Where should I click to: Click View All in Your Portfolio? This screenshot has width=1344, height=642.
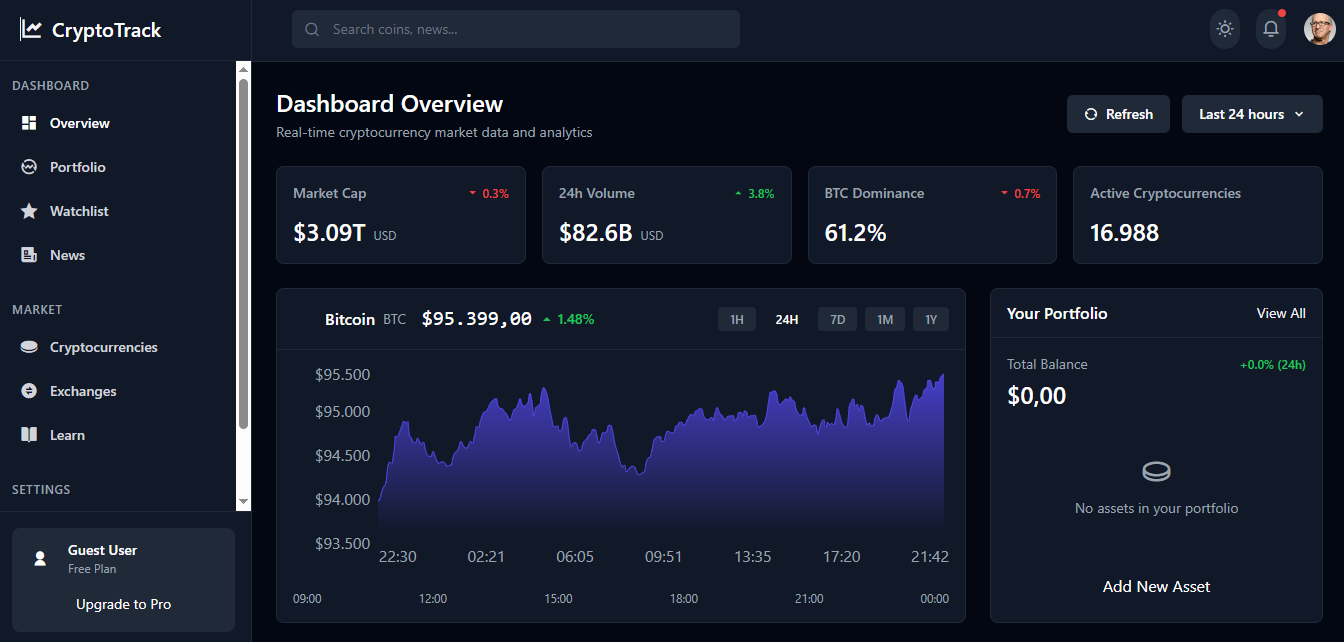pyautogui.click(x=1281, y=313)
